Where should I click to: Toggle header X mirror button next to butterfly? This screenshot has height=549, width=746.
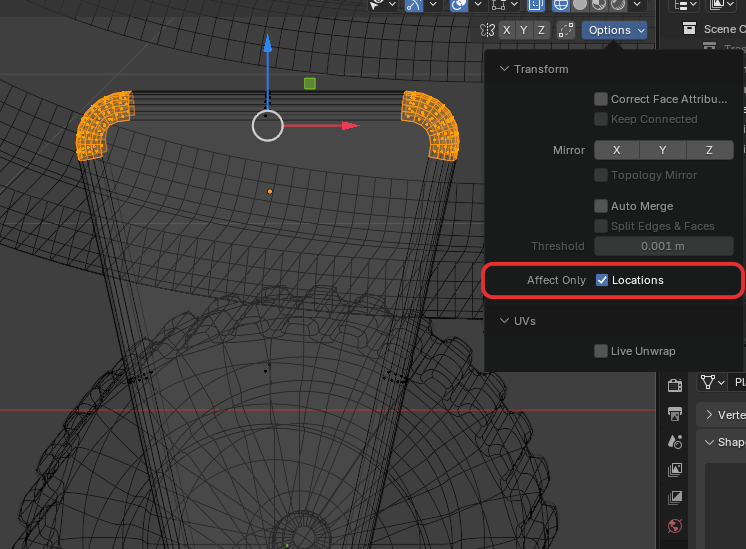click(507, 30)
